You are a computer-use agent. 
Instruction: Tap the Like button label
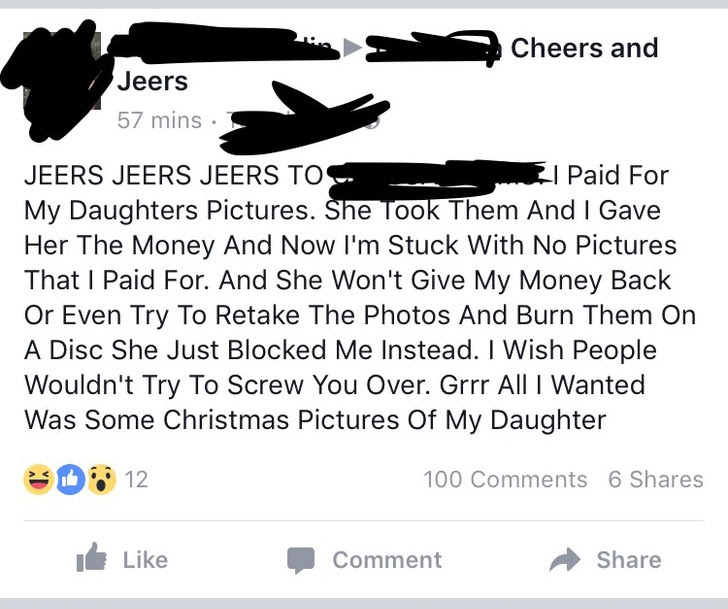pyautogui.click(x=145, y=560)
